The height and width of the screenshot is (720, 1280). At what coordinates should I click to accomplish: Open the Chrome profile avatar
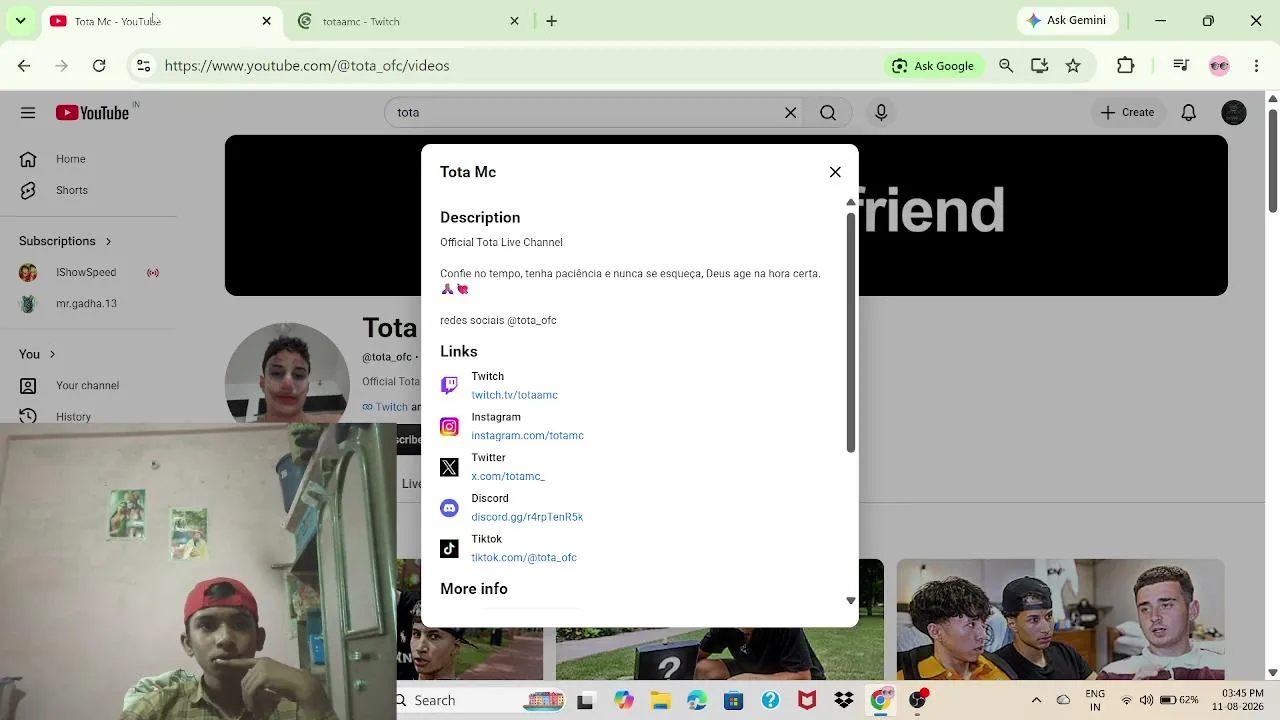coord(1219,66)
